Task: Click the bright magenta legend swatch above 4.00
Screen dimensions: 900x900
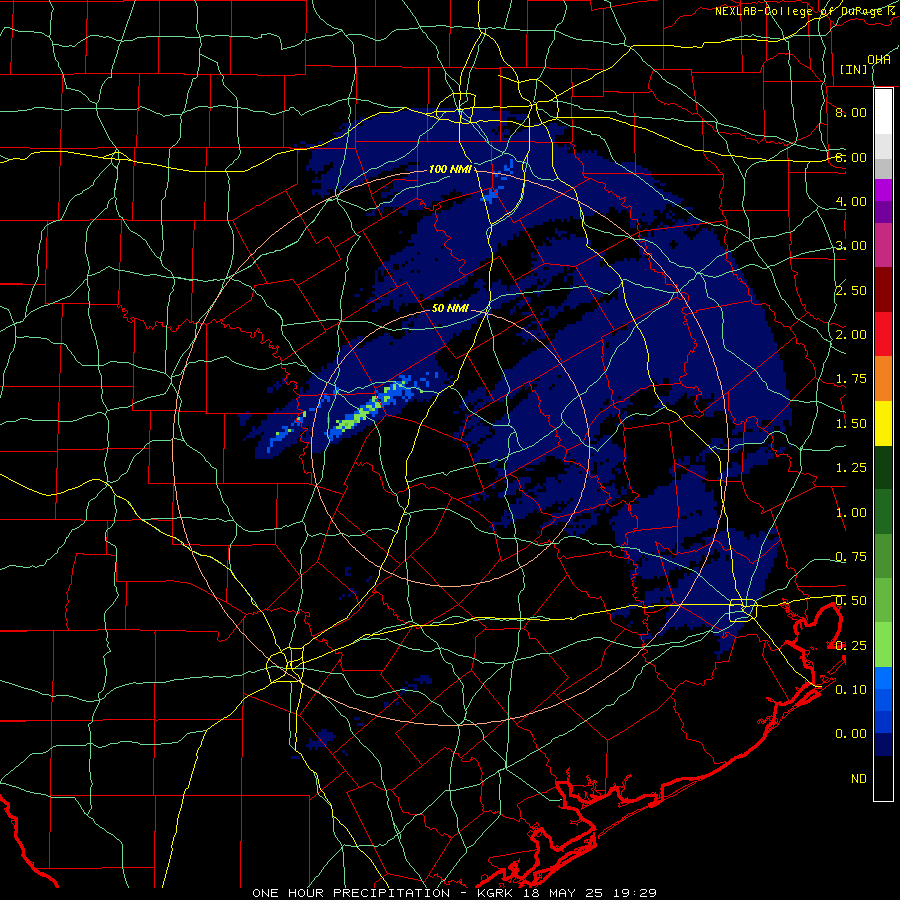Action: (x=883, y=190)
